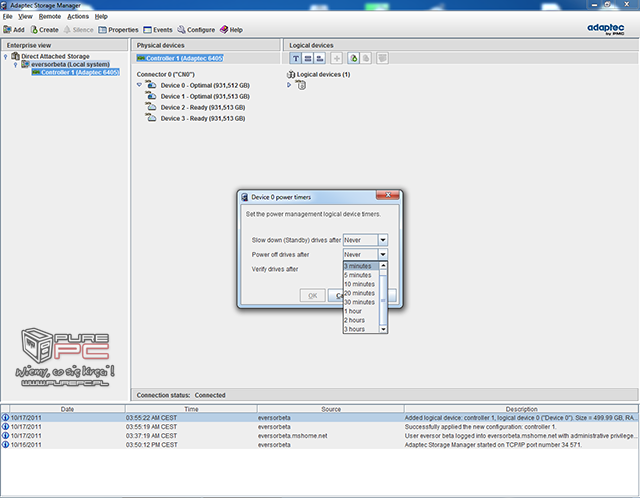Viewport: 640px width, 498px height.
Task: Click the Help book icon in the toolbar
Action: click(x=229, y=30)
